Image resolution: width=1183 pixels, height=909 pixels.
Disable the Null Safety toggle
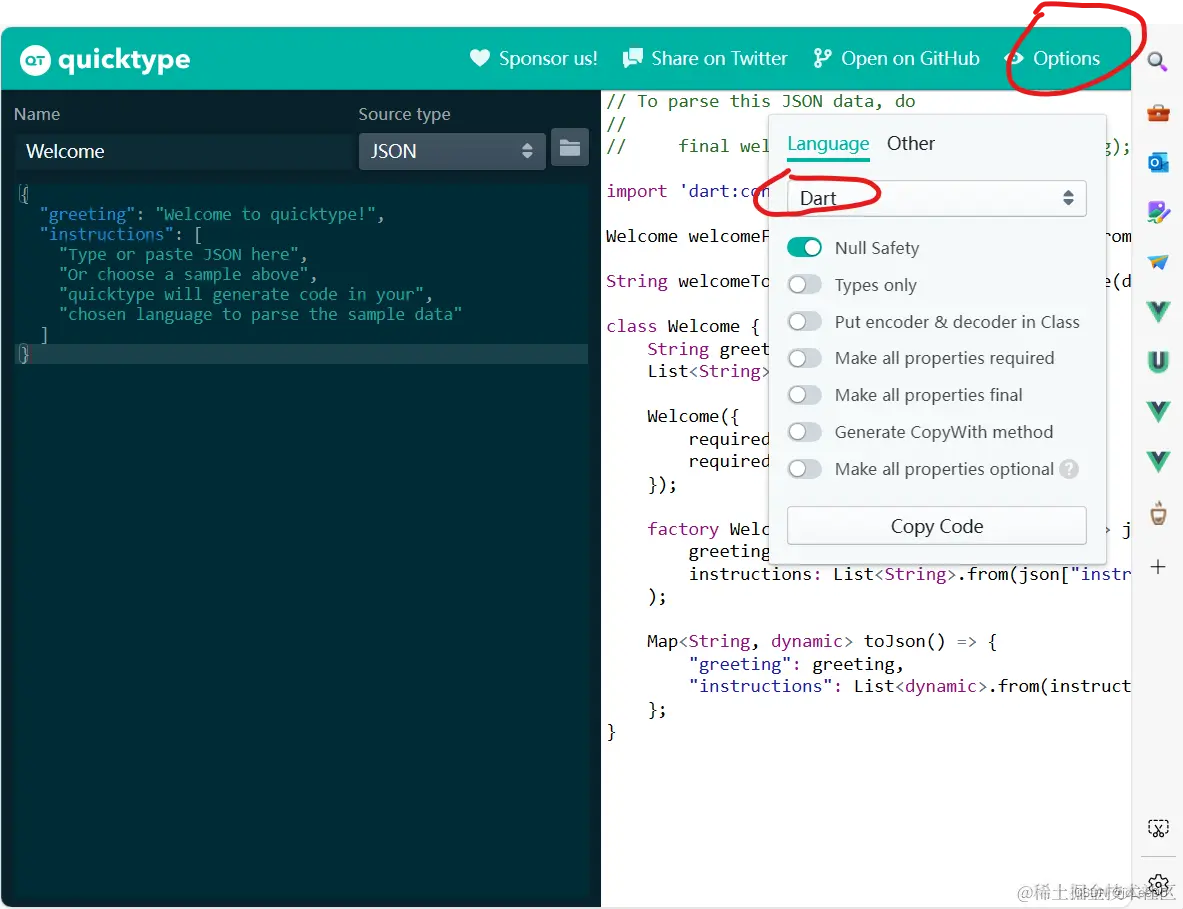[x=804, y=247]
